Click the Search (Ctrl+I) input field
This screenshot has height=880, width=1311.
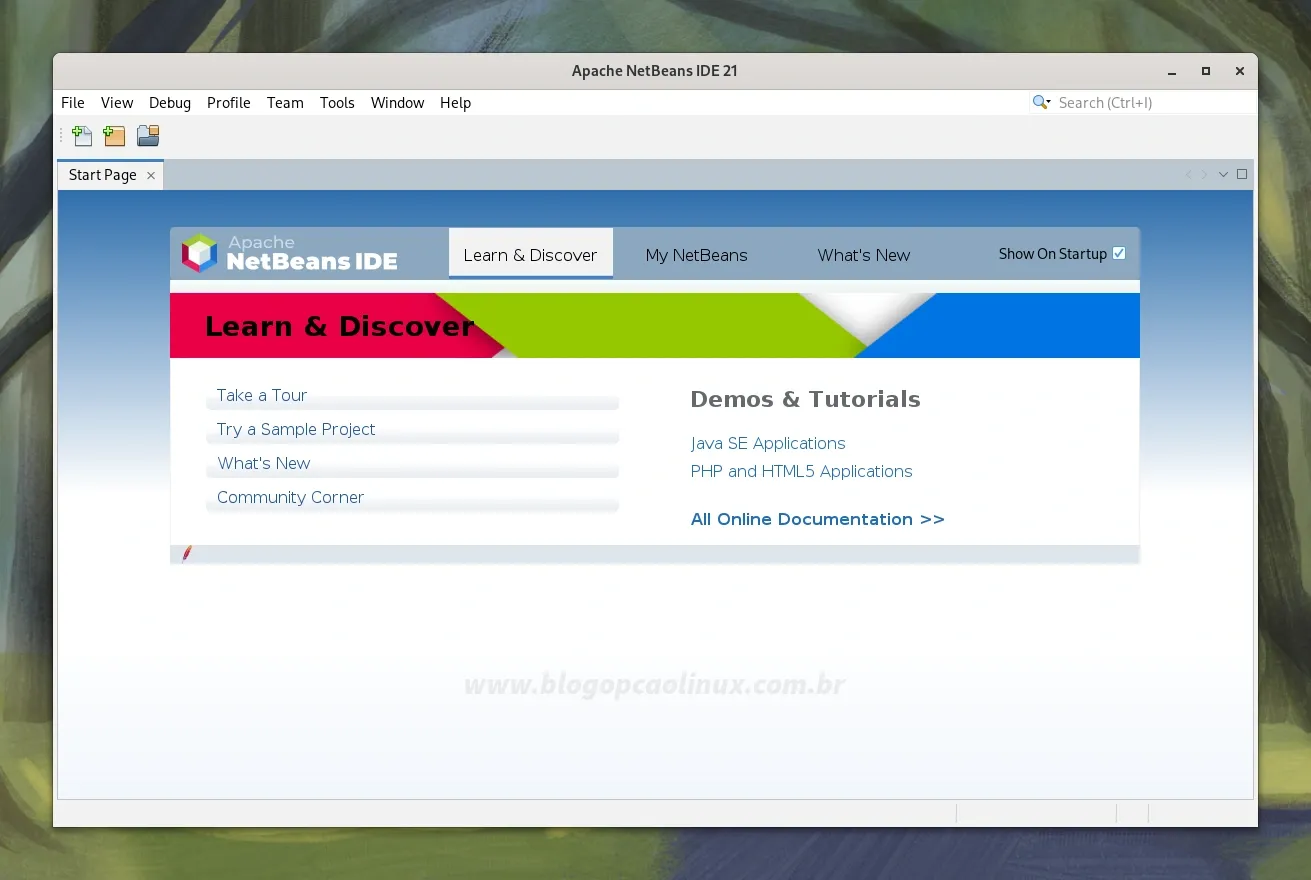coord(1155,102)
